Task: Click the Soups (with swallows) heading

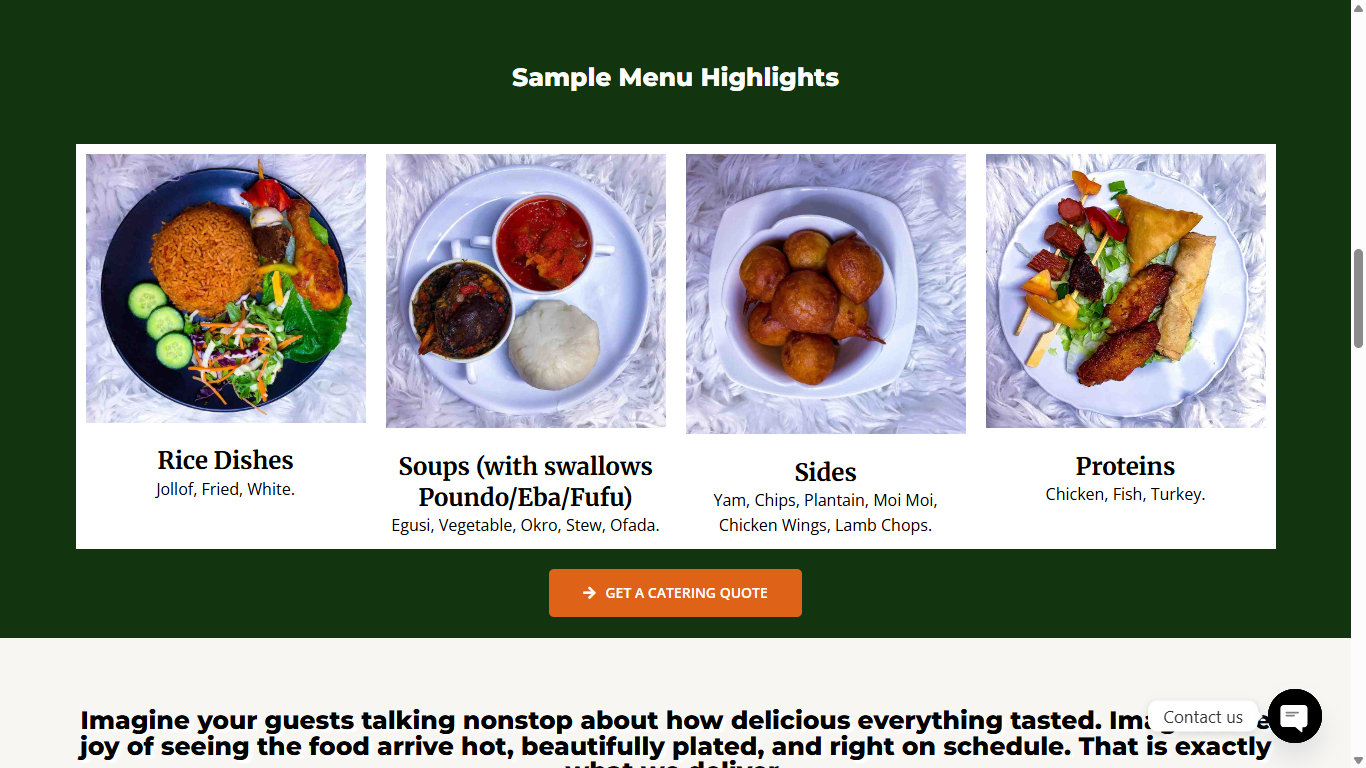Action: coord(526,481)
